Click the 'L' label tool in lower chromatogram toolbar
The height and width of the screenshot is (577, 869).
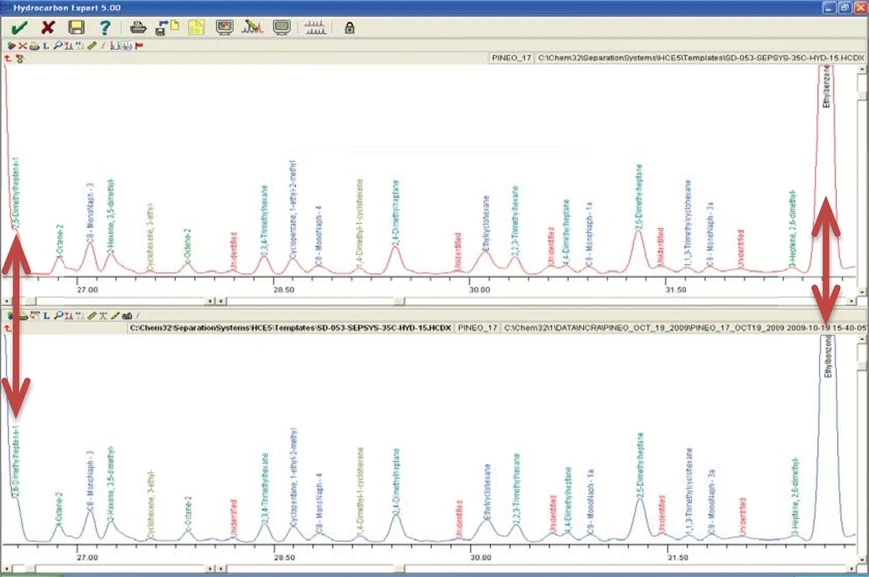(x=46, y=315)
